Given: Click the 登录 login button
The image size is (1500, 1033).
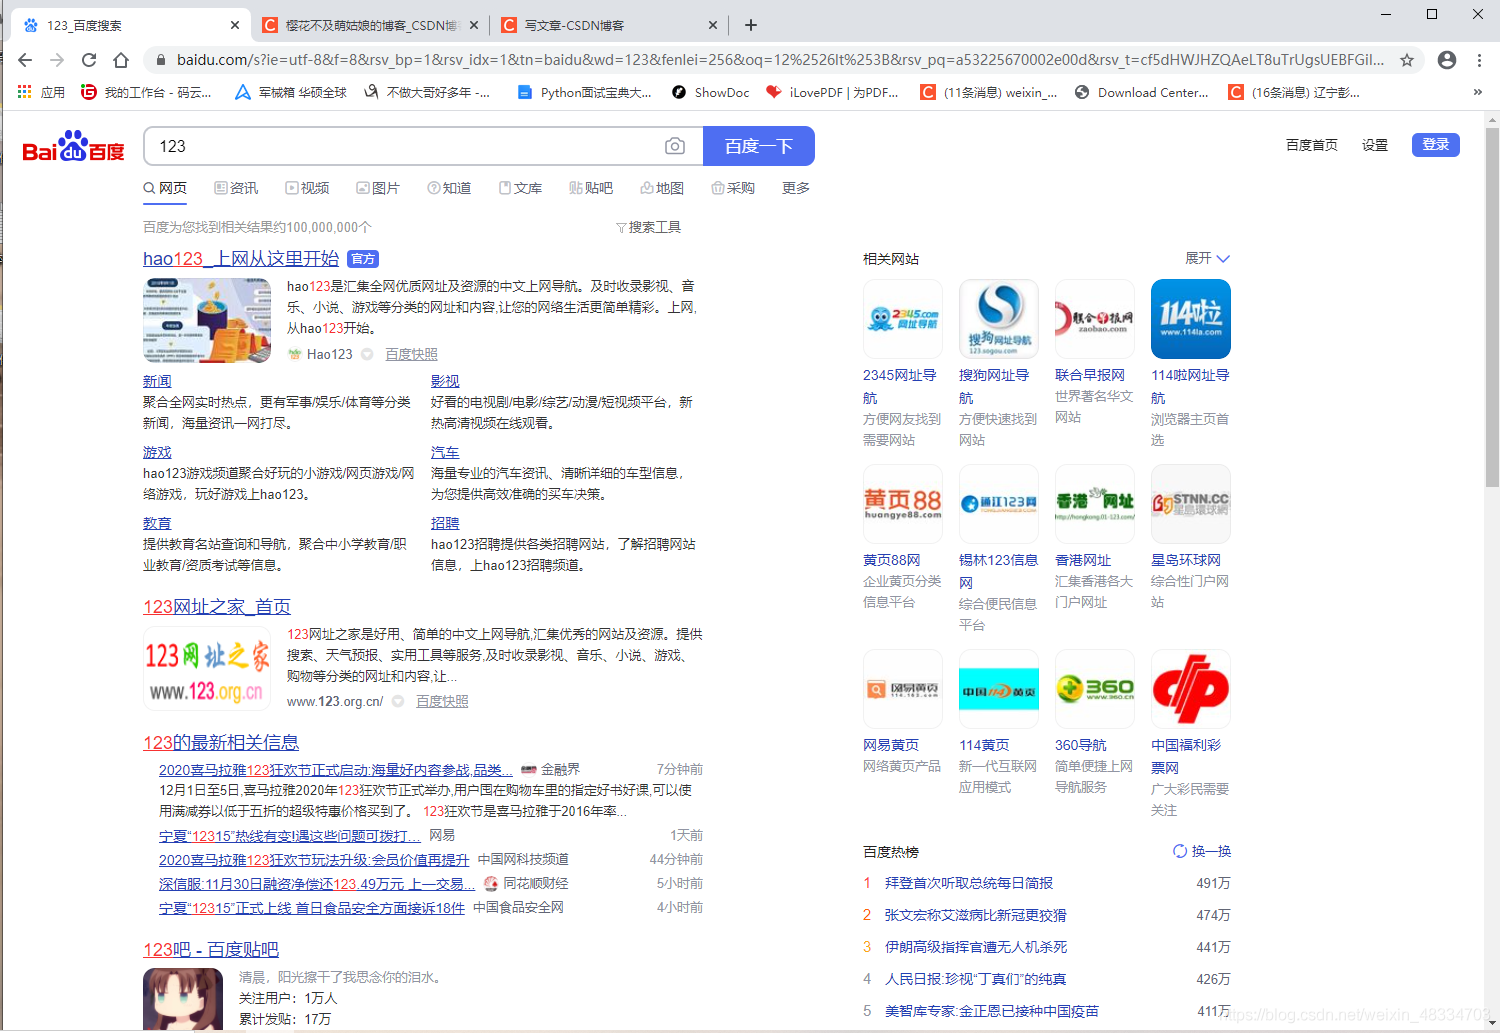Looking at the screenshot, I should 1436,144.
